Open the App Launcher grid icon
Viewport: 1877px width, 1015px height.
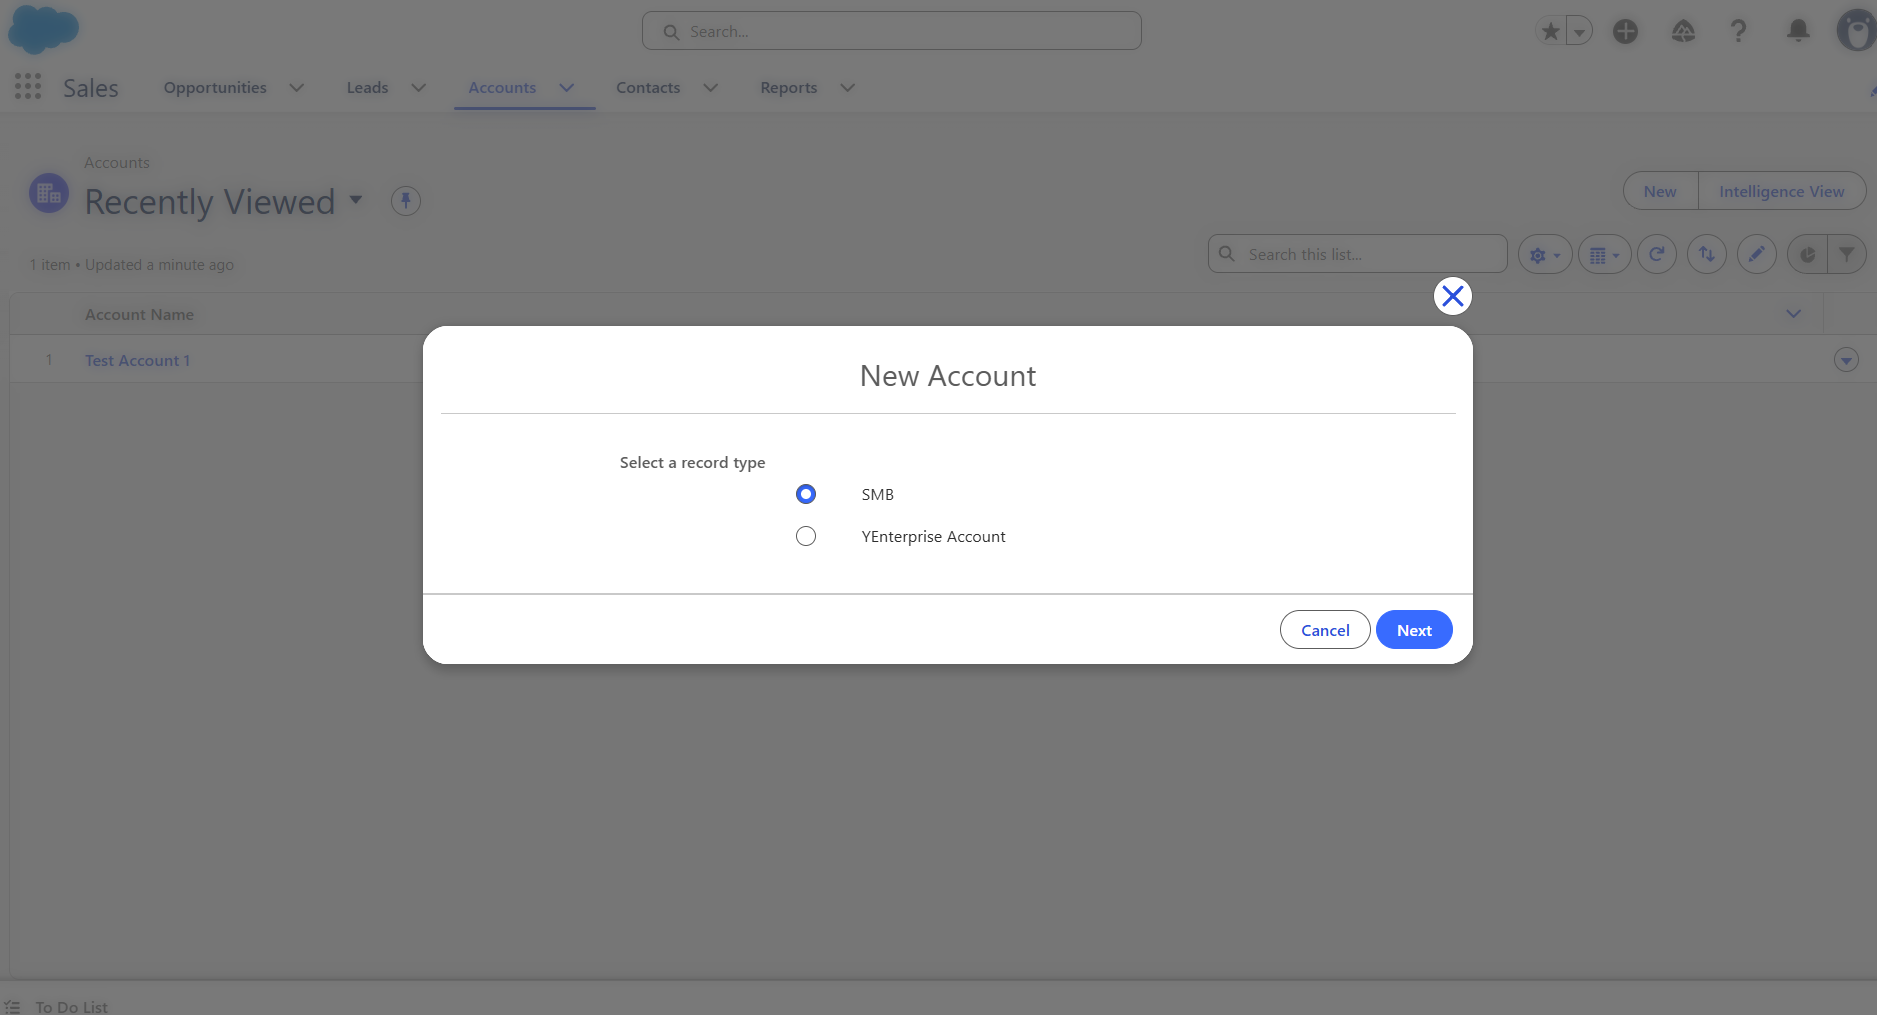tap(28, 87)
